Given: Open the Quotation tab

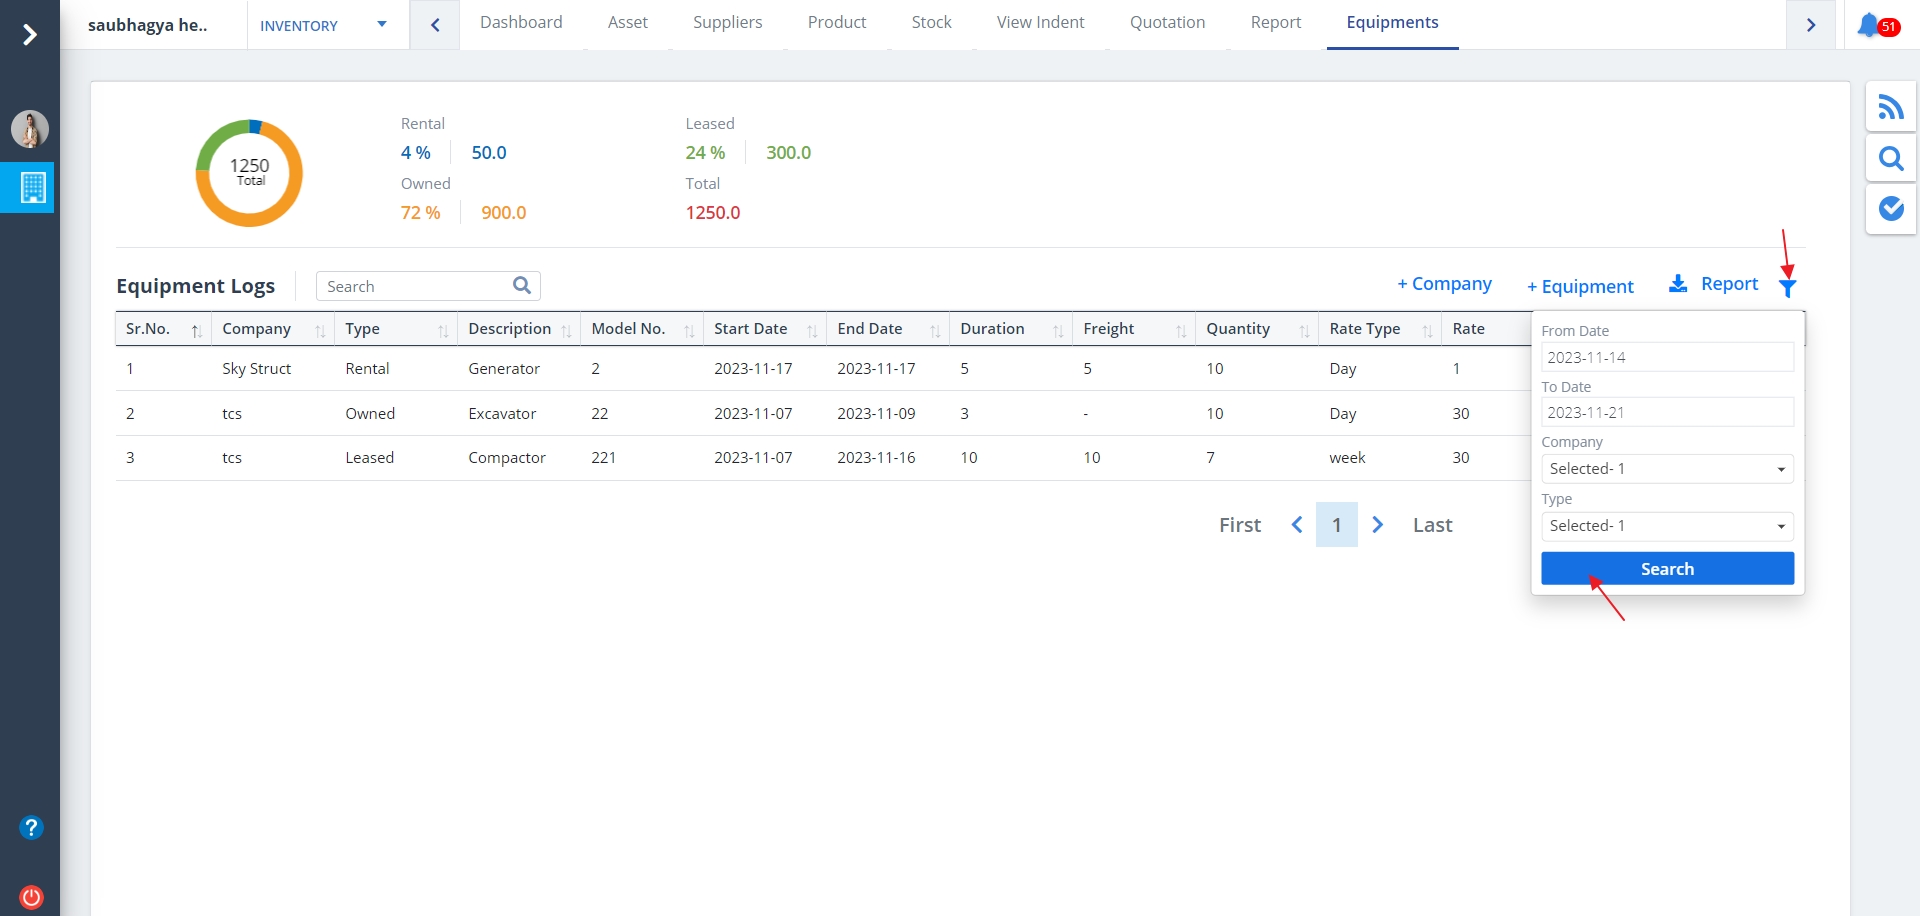Looking at the screenshot, I should click(x=1167, y=23).
